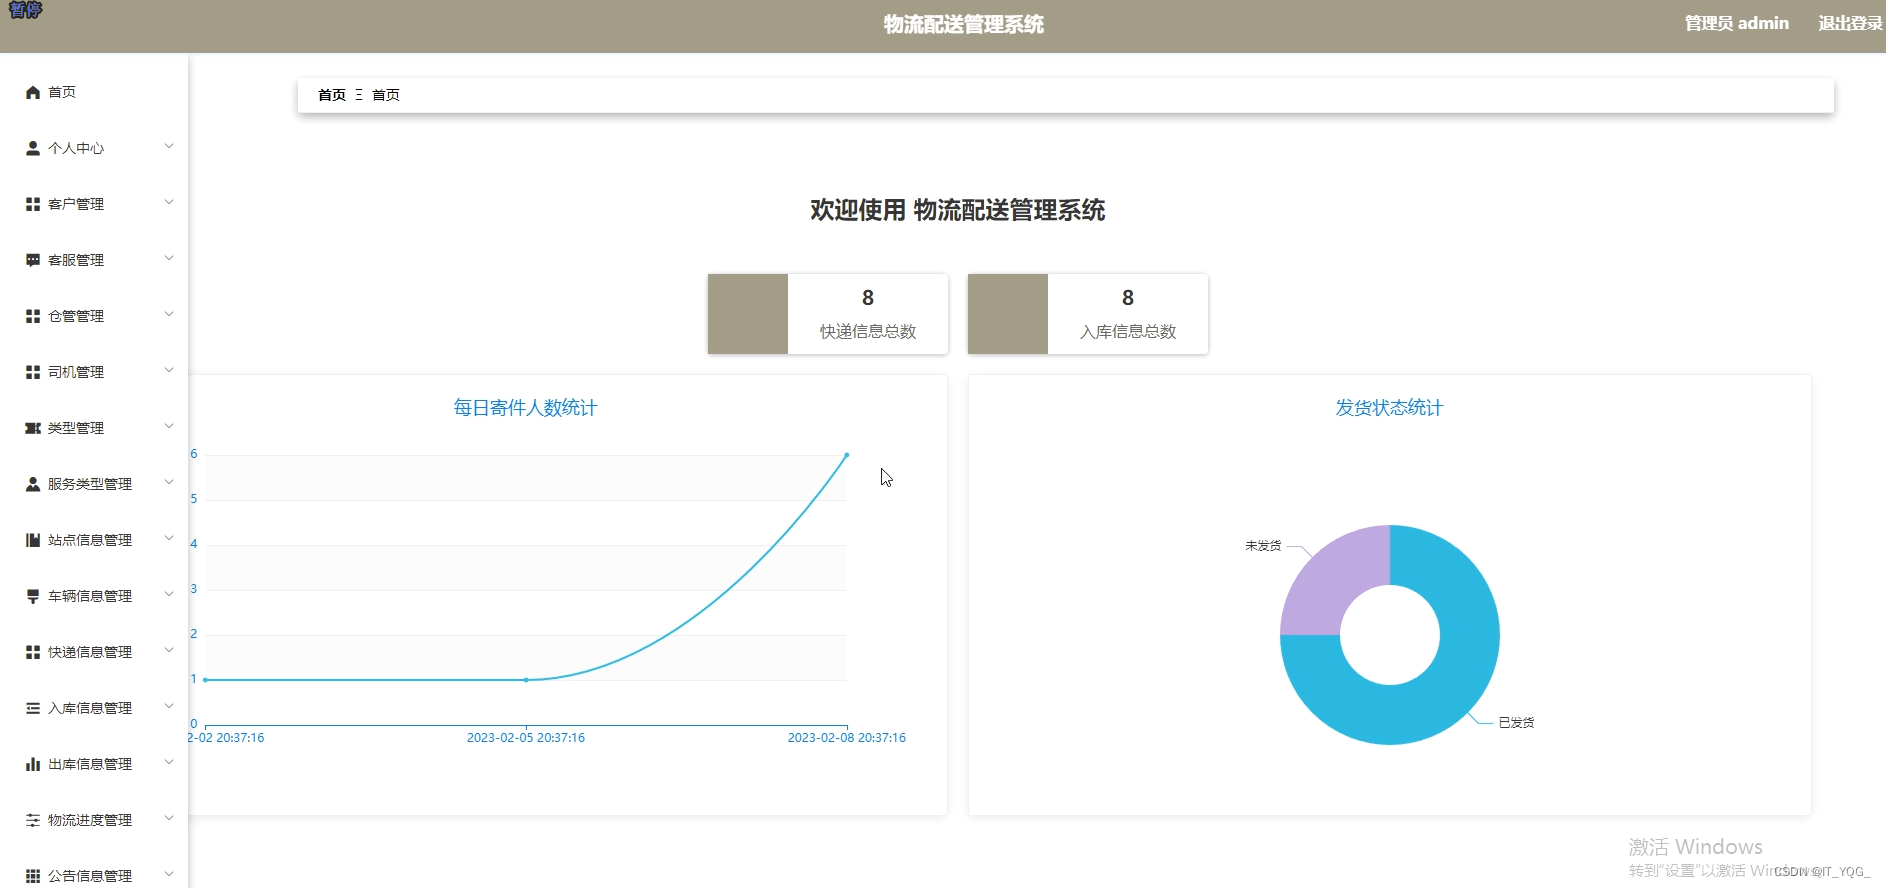Click the icon for 车辆信息管理

(x=33, y=596)
